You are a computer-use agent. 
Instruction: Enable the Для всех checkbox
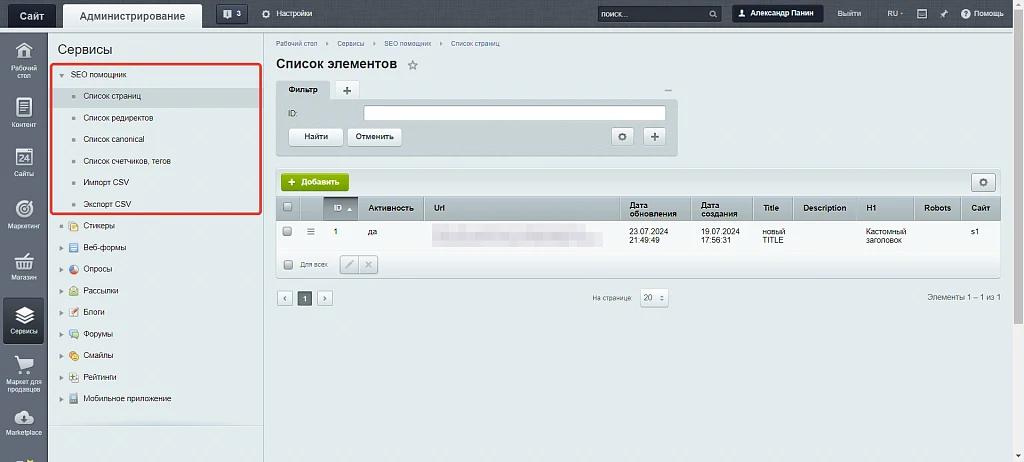[x=288, y=265]
